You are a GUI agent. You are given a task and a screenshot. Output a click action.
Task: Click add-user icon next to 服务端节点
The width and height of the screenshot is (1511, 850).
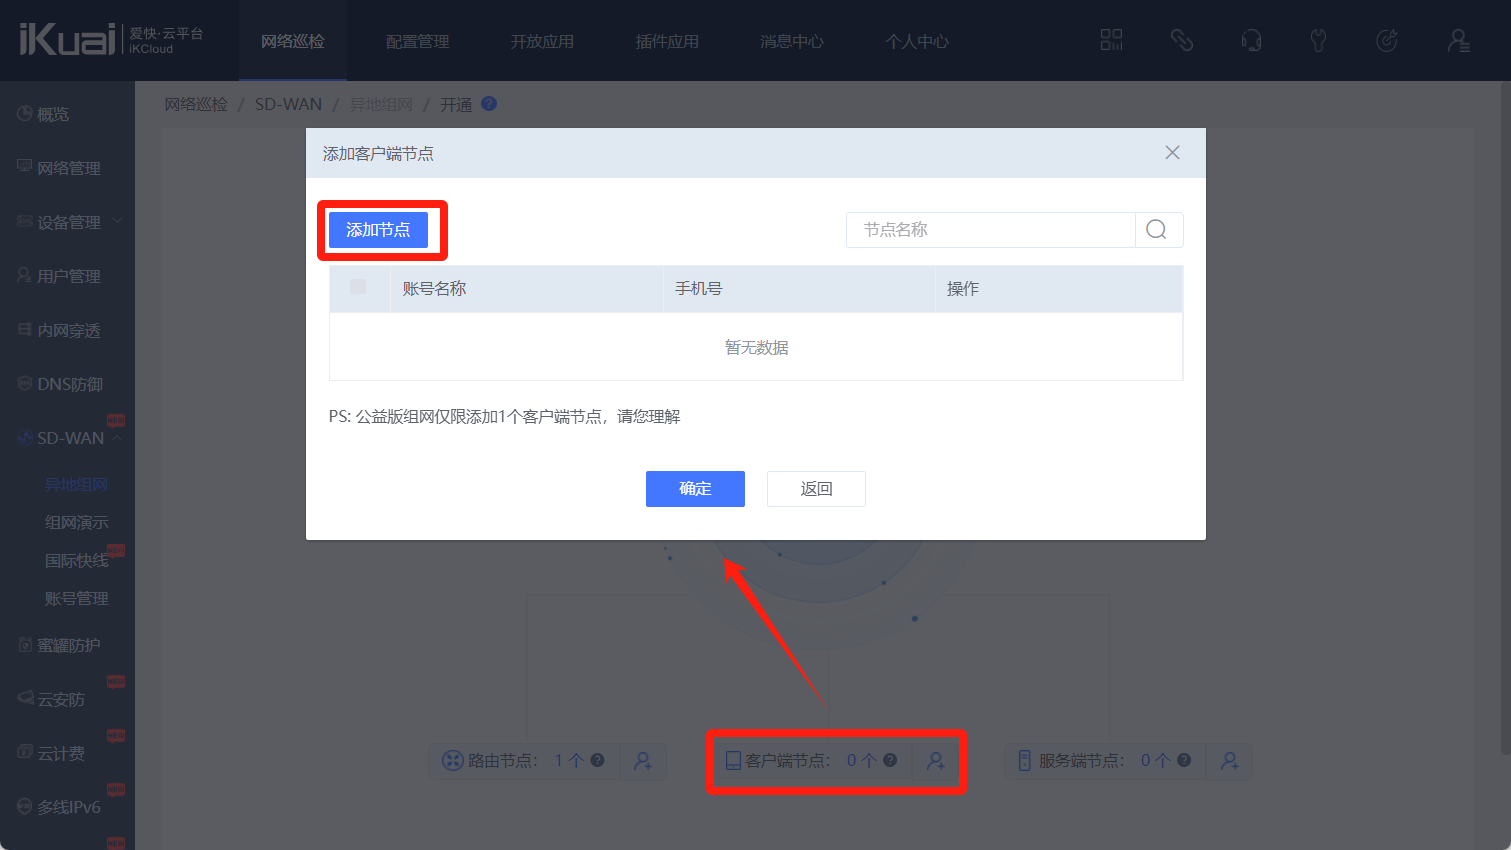(x=1229, y=761)
